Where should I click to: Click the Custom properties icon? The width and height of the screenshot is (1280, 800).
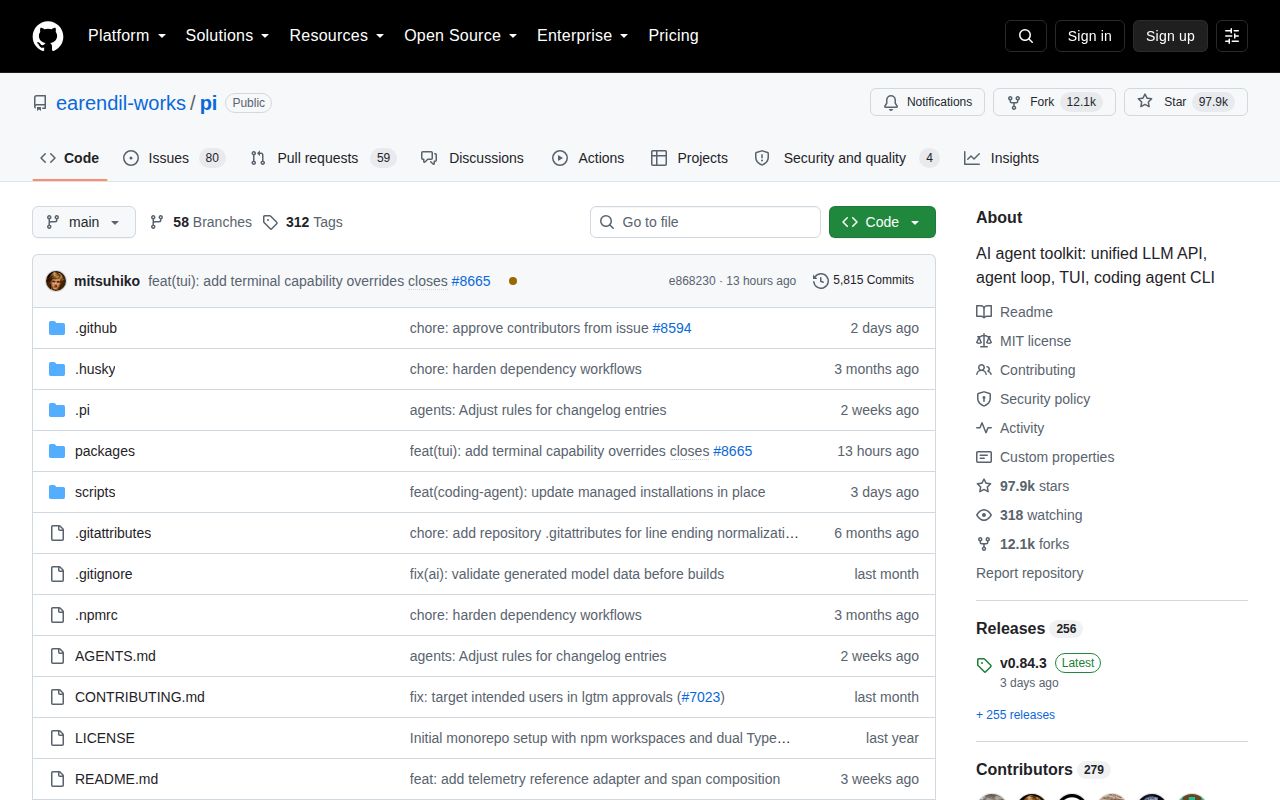(984, 457)
